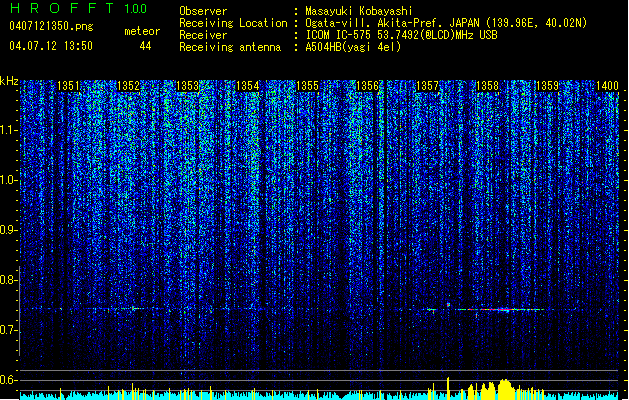Viewport: 629px width, 400px height.
Task: Click the 1400 time marker
Action: (x=607, y=86)
